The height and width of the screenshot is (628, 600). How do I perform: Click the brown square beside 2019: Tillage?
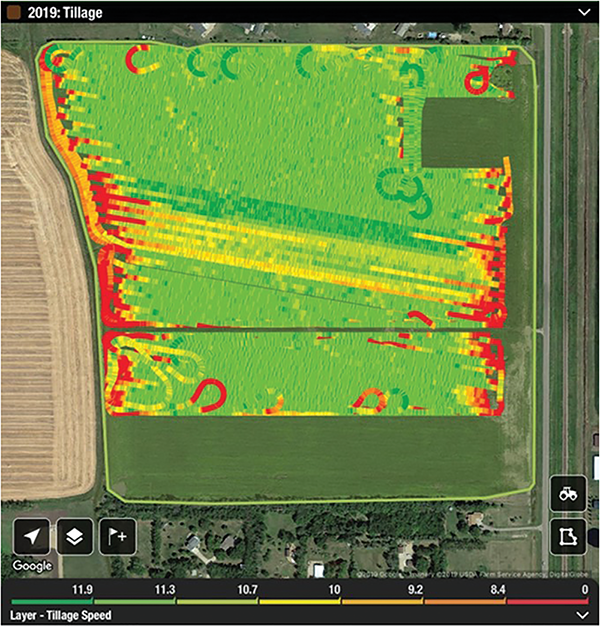13,11
